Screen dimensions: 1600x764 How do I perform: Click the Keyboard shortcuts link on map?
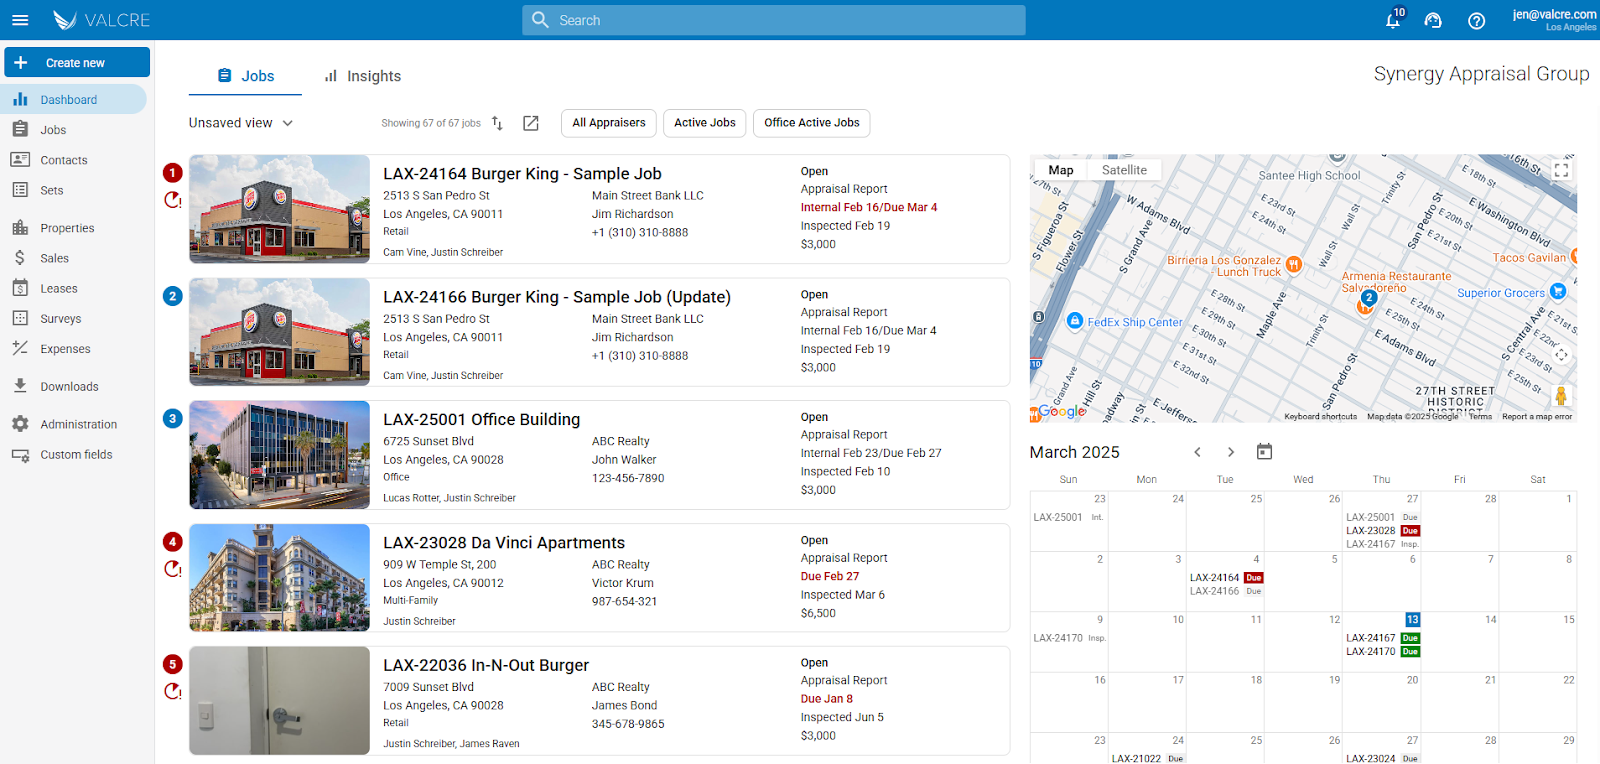[1320, 417]
